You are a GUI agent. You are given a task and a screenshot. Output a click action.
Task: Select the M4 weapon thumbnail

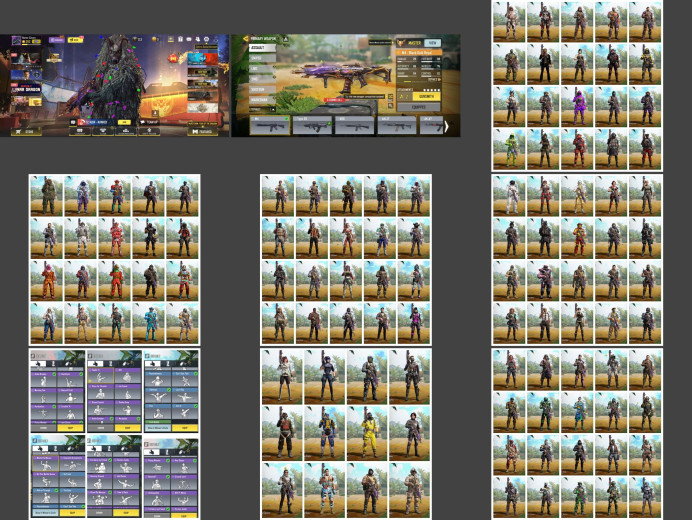270,125
